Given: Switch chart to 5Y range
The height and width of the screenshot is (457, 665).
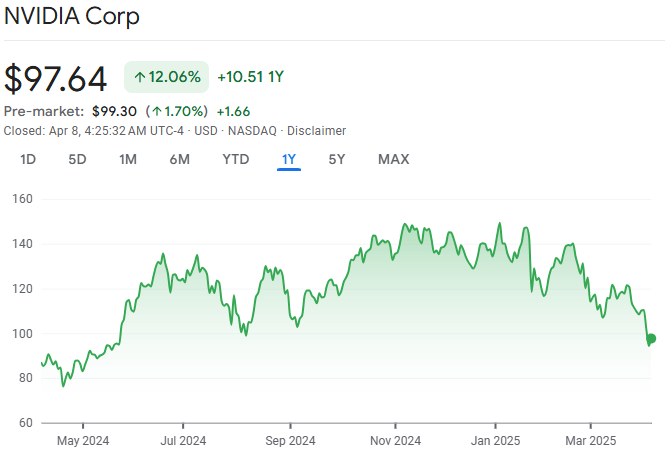Looking at the screenshot, I should (x=337, y=159).
